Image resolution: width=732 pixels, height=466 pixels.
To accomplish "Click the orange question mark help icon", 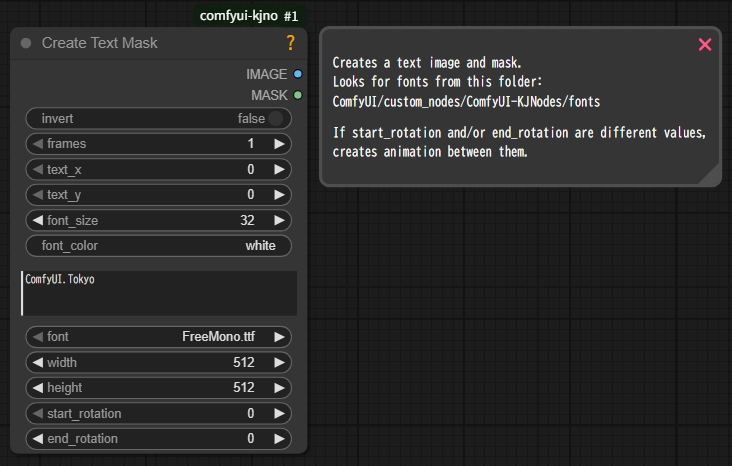I will 291,43.
